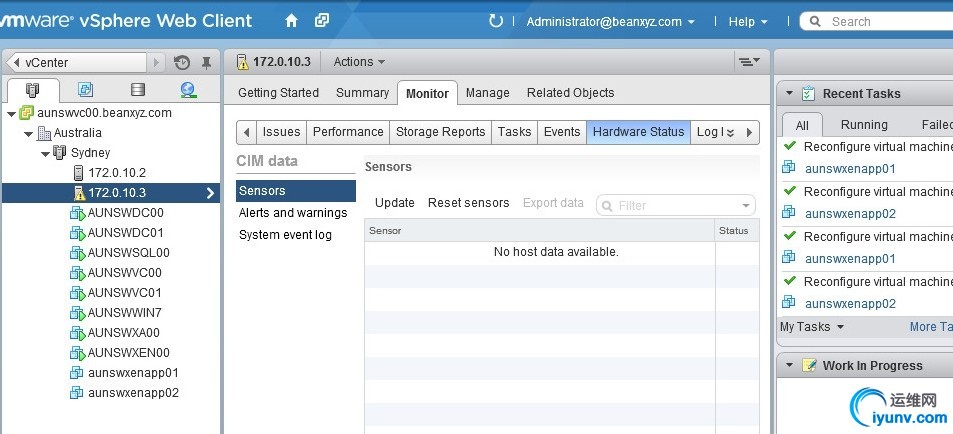Viewport: 953px width, 434px height.
Task: Switch to VMs and Templates inventory icon
Action: tap(86, 90)
